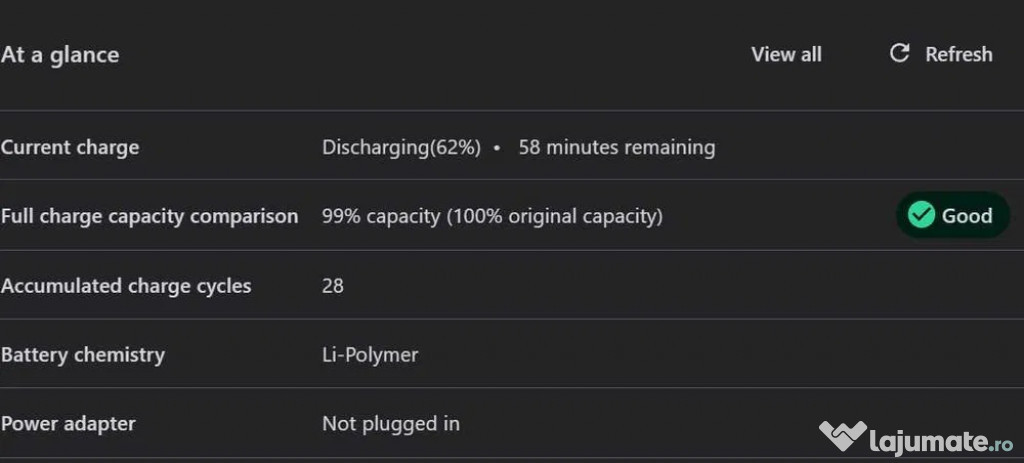Click the Discharging(62%) status text
This screenshot has height=463, width=1024.
point(401,148)
